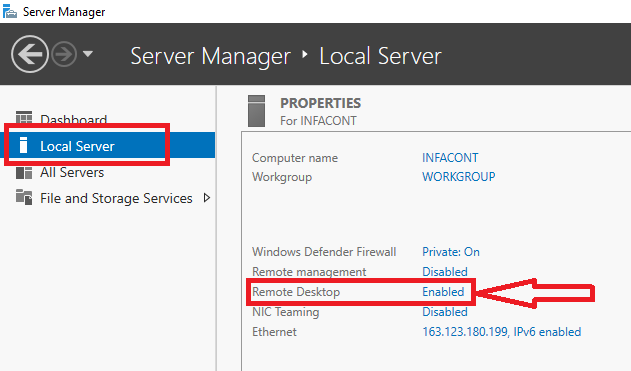Image resolution: width=631 pixels, height=371 pixels.
Task: Open File and Storage Services page
Action: (116, 198)
